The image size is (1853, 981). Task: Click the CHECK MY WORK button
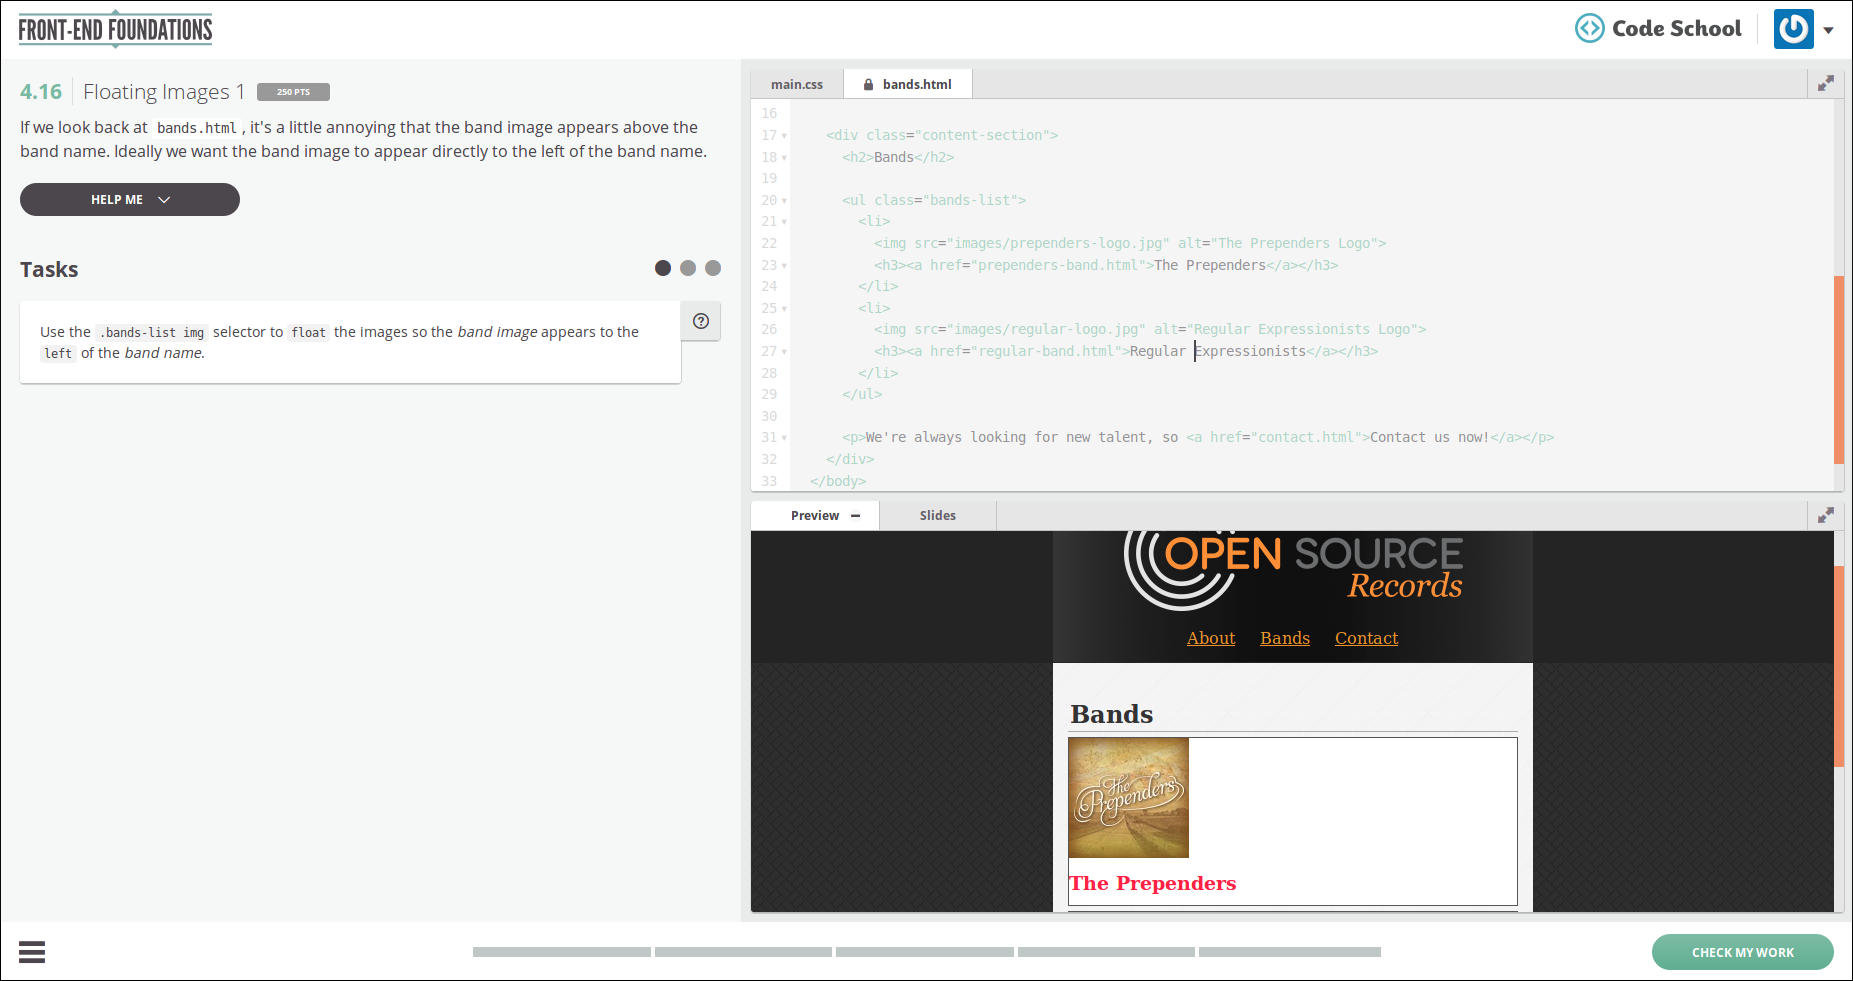click(1742, 952)
